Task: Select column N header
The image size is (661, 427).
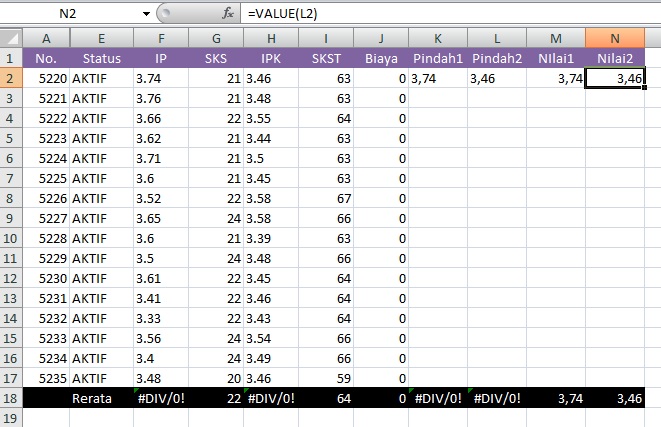Action: click(614, 37)
